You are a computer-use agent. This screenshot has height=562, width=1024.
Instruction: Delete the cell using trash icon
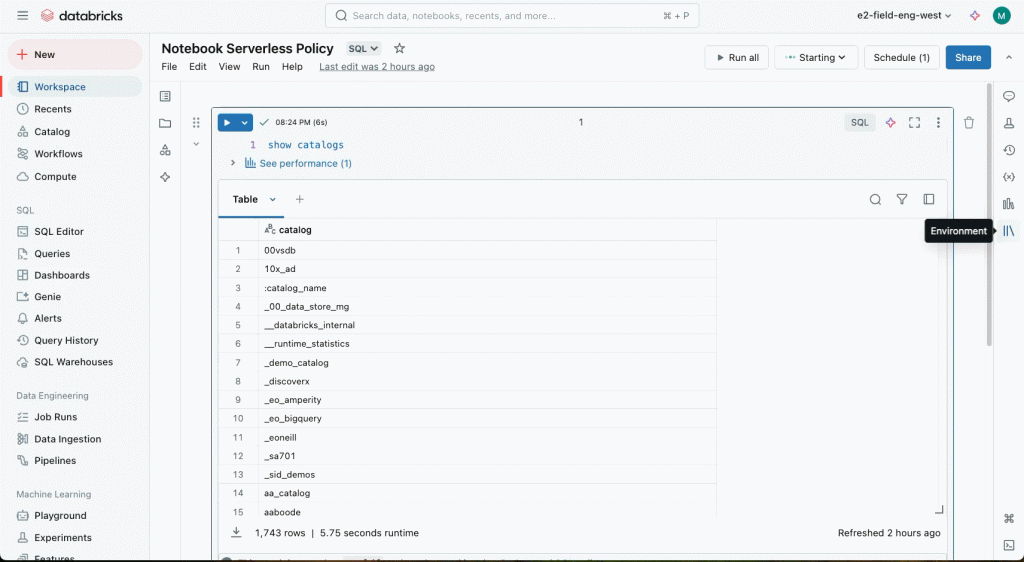pyautogui.click(x=968, y=123)
